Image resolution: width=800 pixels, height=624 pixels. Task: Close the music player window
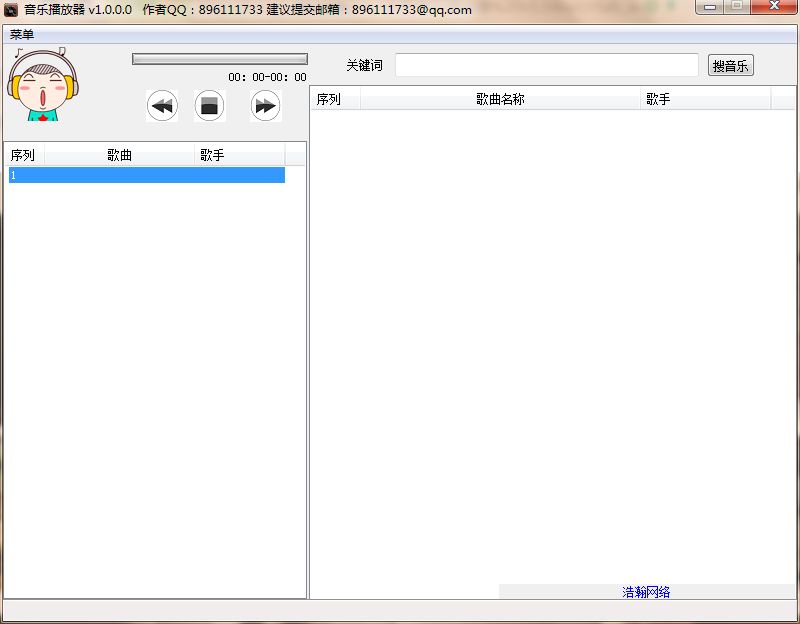point(773,7)
